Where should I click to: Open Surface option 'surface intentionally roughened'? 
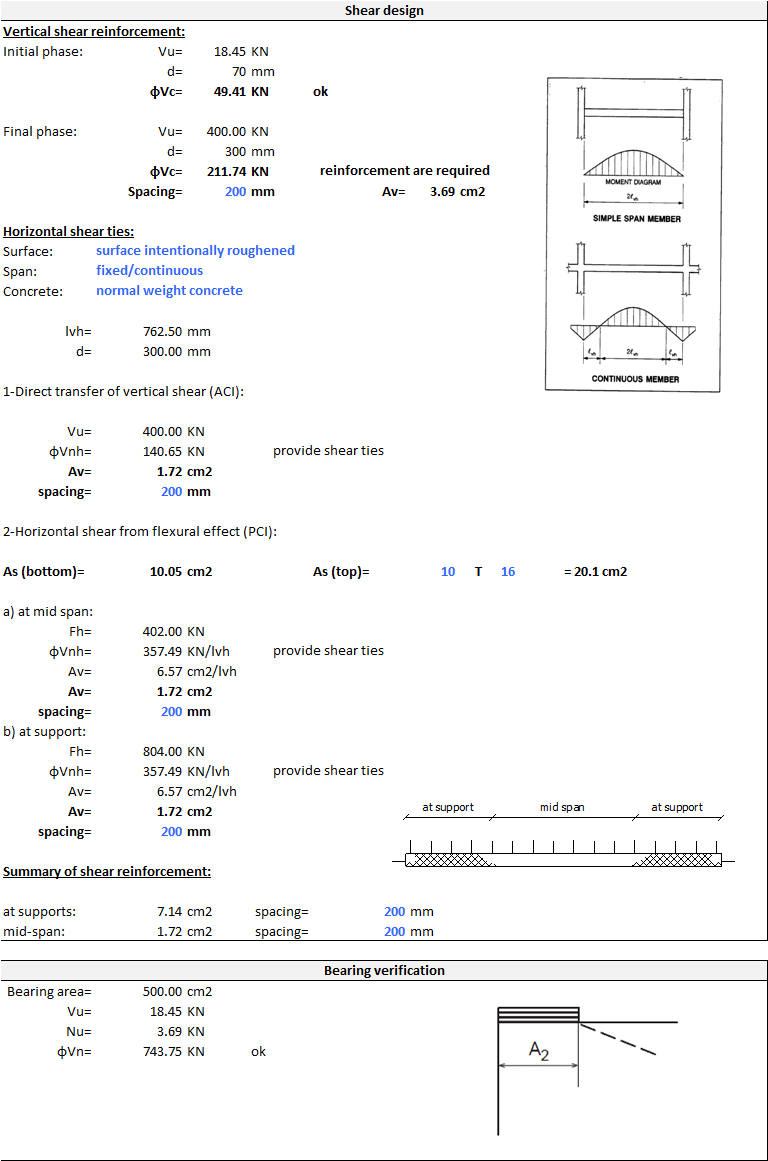coord(196,250)
